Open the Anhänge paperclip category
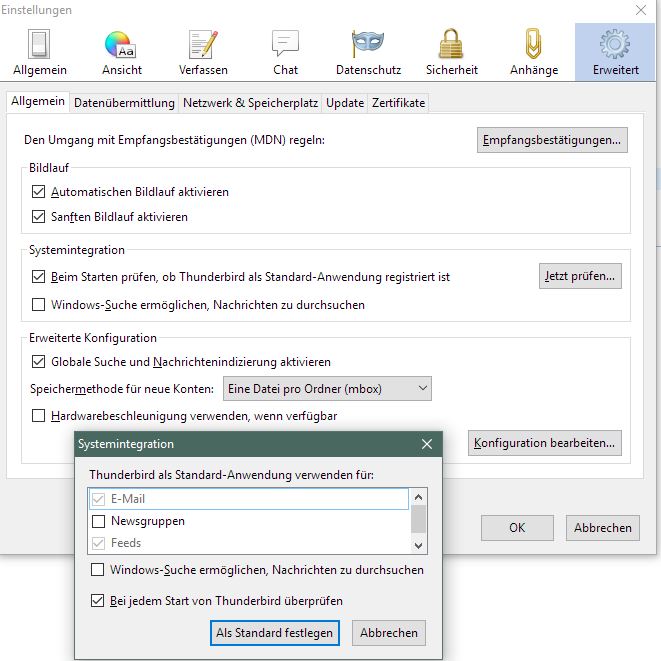Viewport: 661px width, 661px height. (534, 52)
